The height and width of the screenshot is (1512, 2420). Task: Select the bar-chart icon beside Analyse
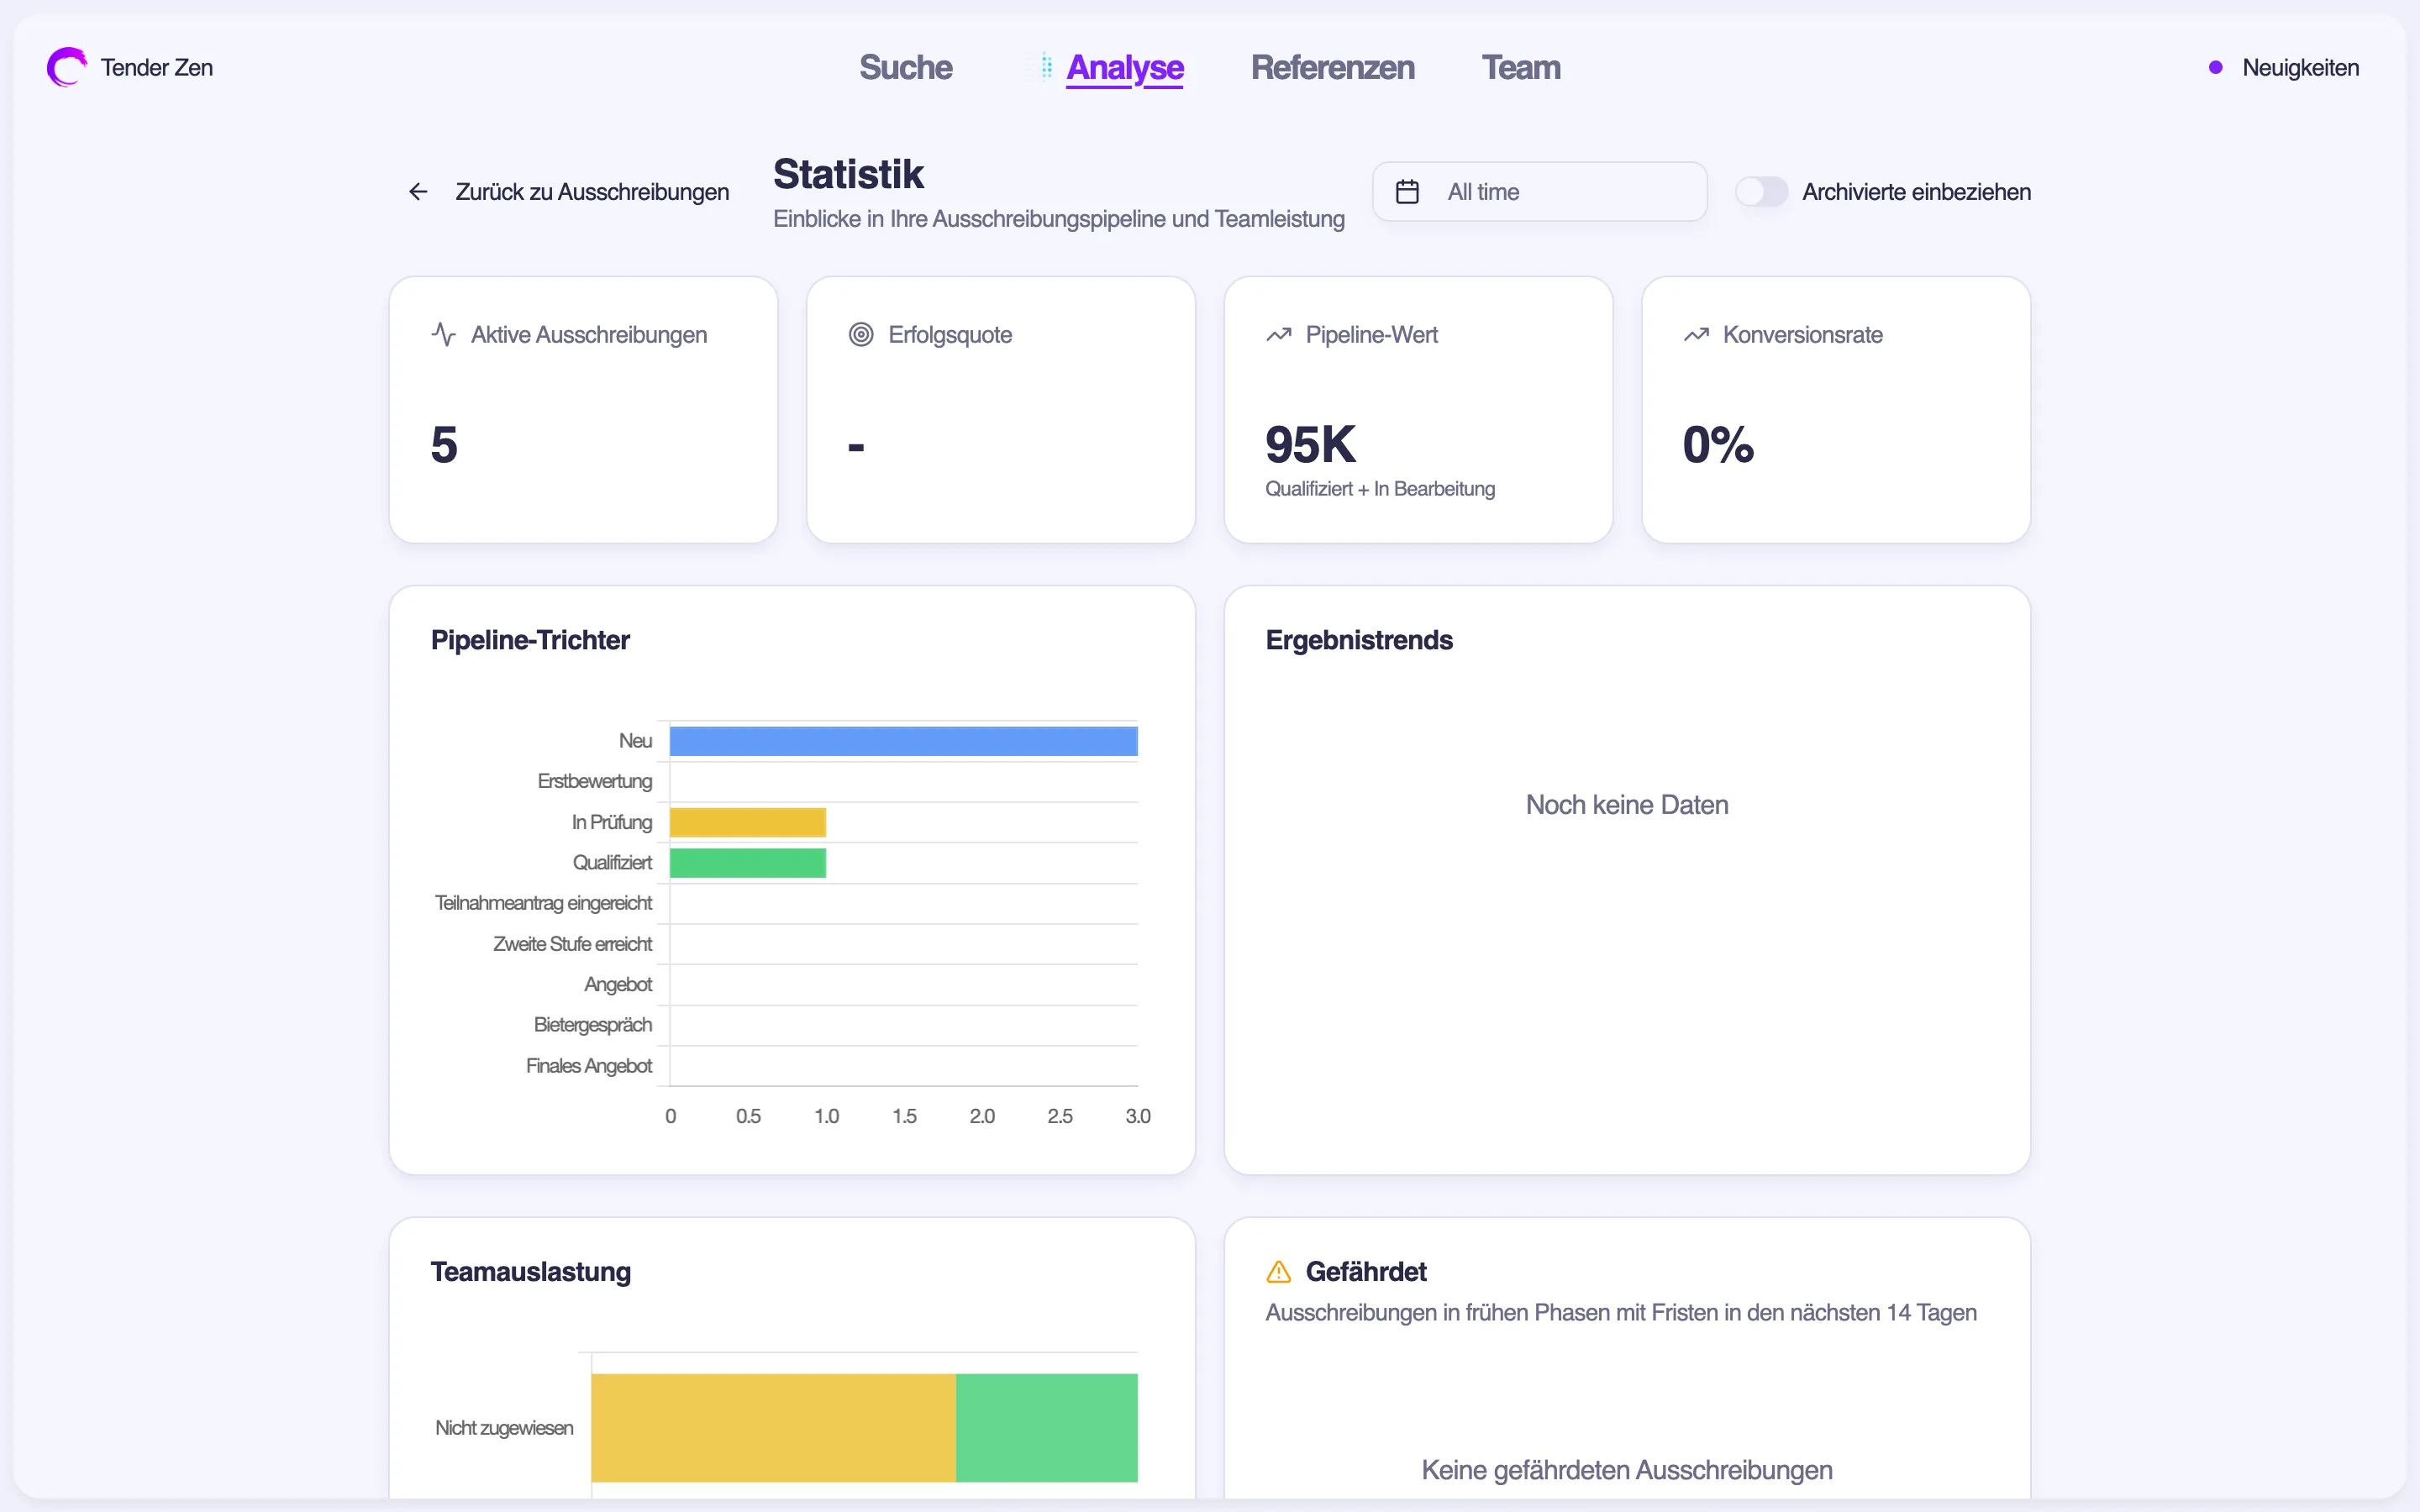[1039, 67]
